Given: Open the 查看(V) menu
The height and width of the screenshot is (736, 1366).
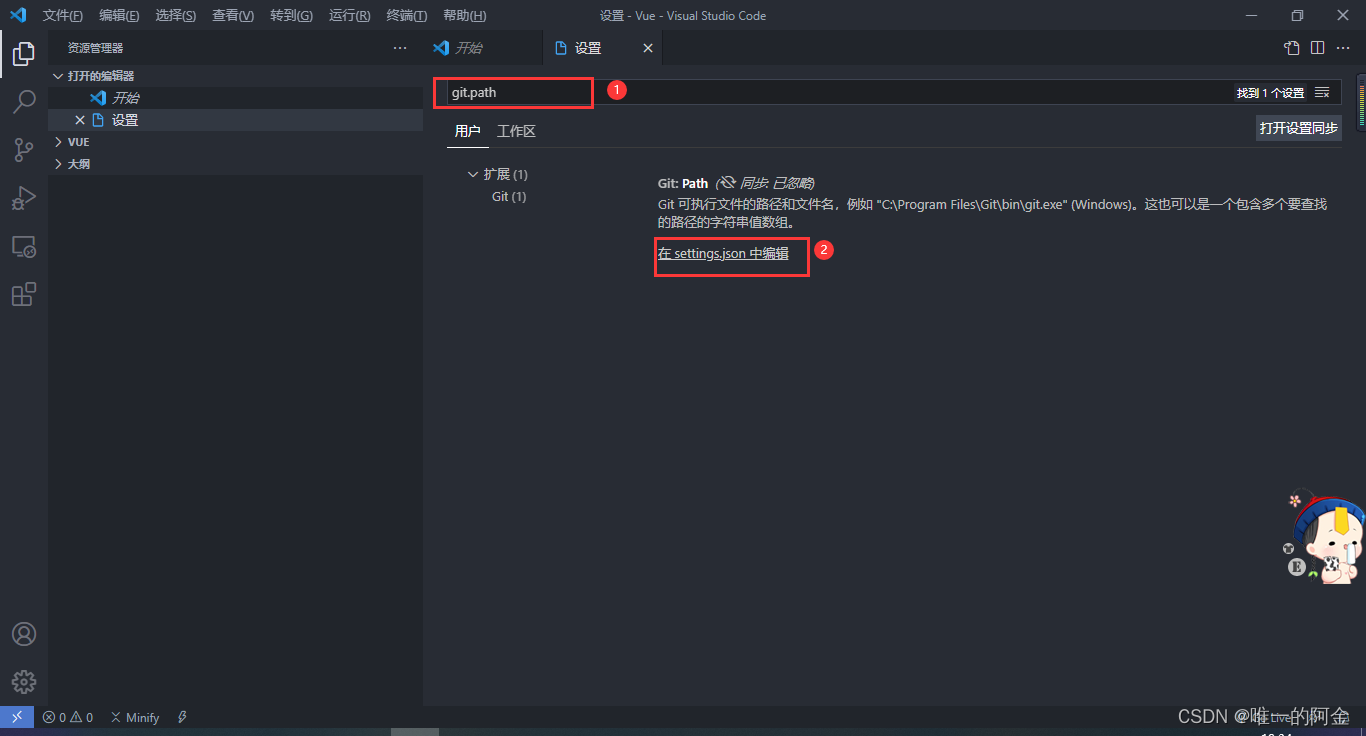Looking at the screenshot, I should point(233,15).
